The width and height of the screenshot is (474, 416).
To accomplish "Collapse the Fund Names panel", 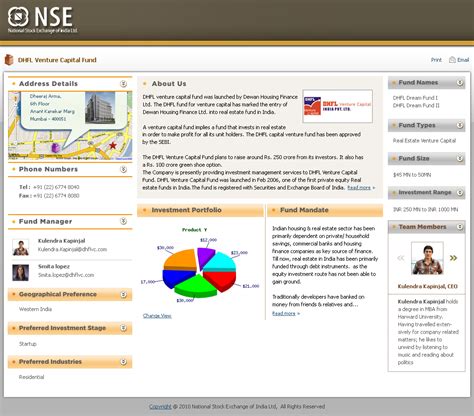I will coord(460,83).
